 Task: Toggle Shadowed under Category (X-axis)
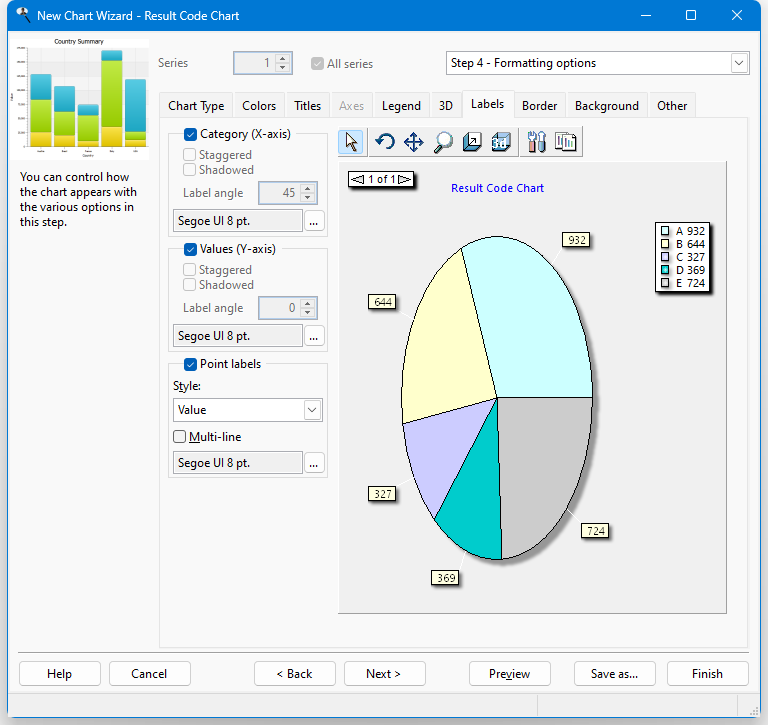coord(190,170)
